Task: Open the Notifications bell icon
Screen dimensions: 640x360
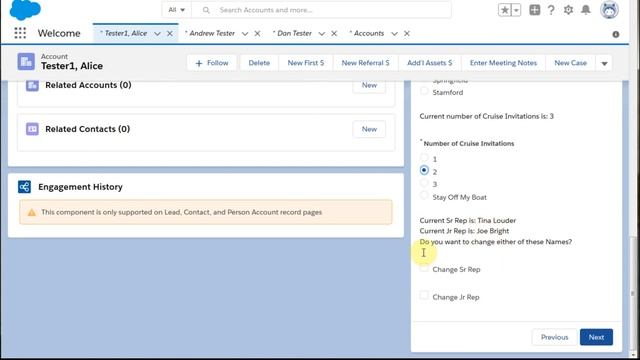Action: 586,10
